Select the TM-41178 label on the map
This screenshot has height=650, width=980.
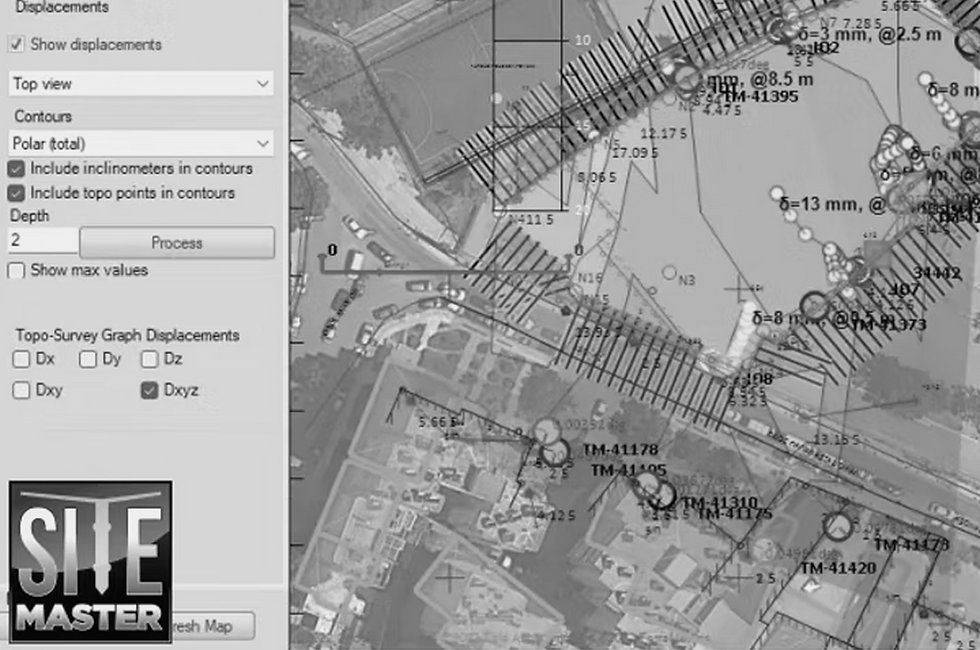click(x=620, y=449)
